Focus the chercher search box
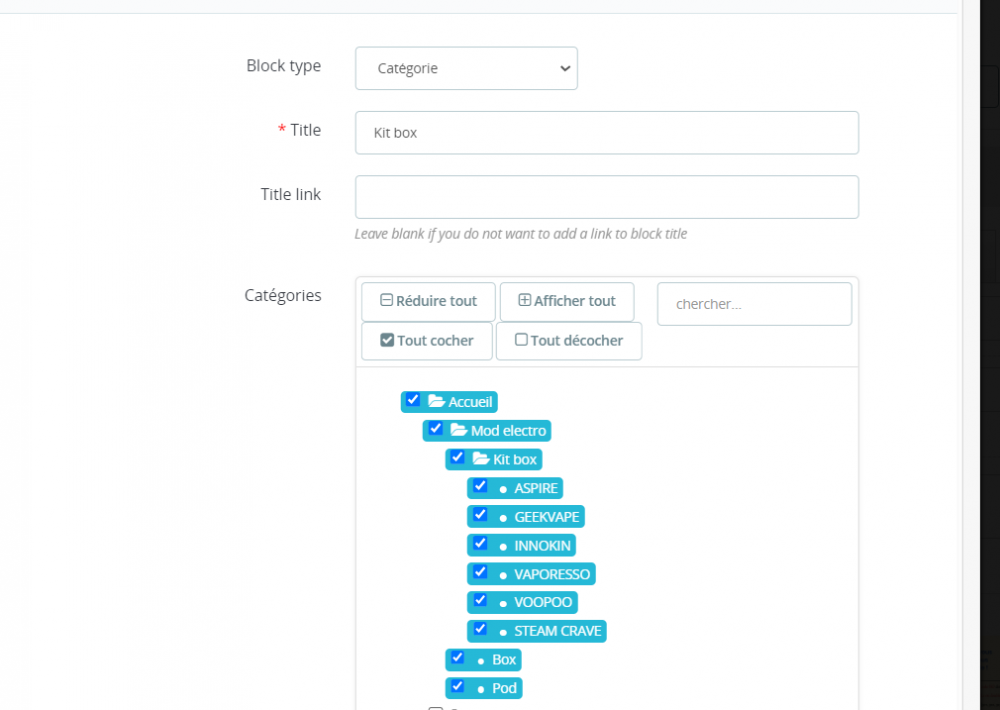The height and width of the screenshot is (710, 1000). click(754, 304)
